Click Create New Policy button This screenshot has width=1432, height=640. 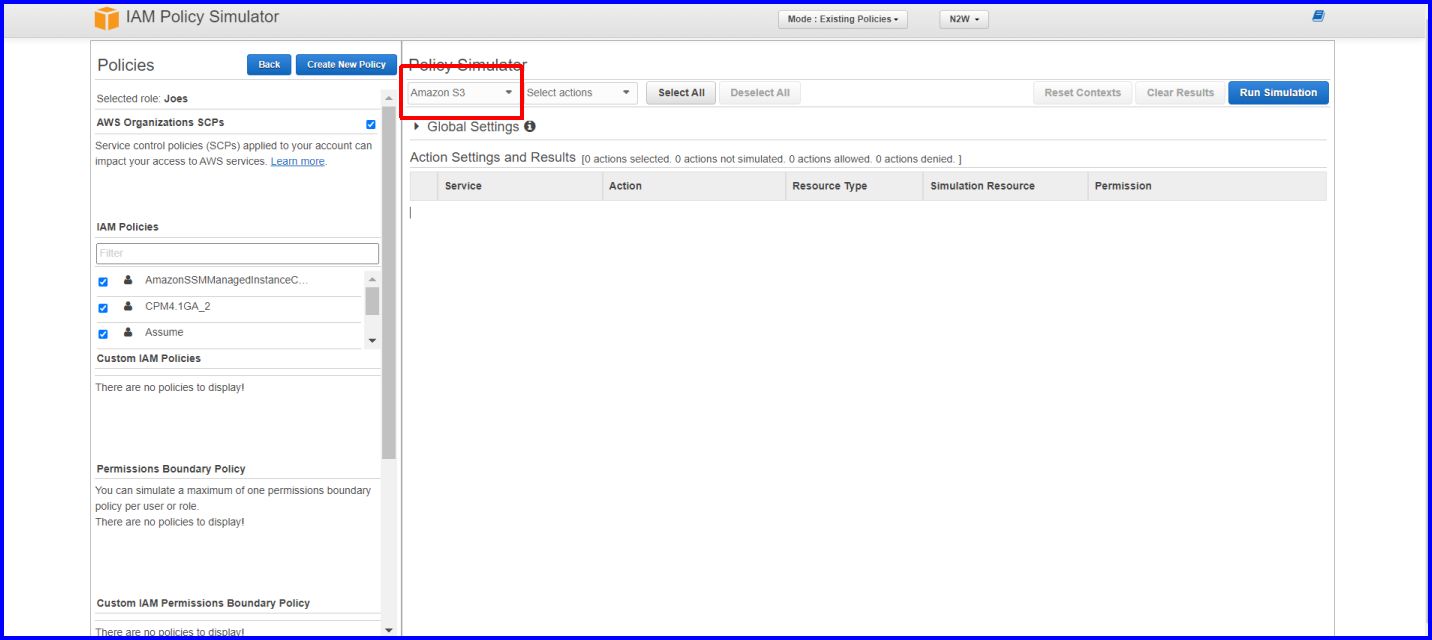click(x=346, y=65)
